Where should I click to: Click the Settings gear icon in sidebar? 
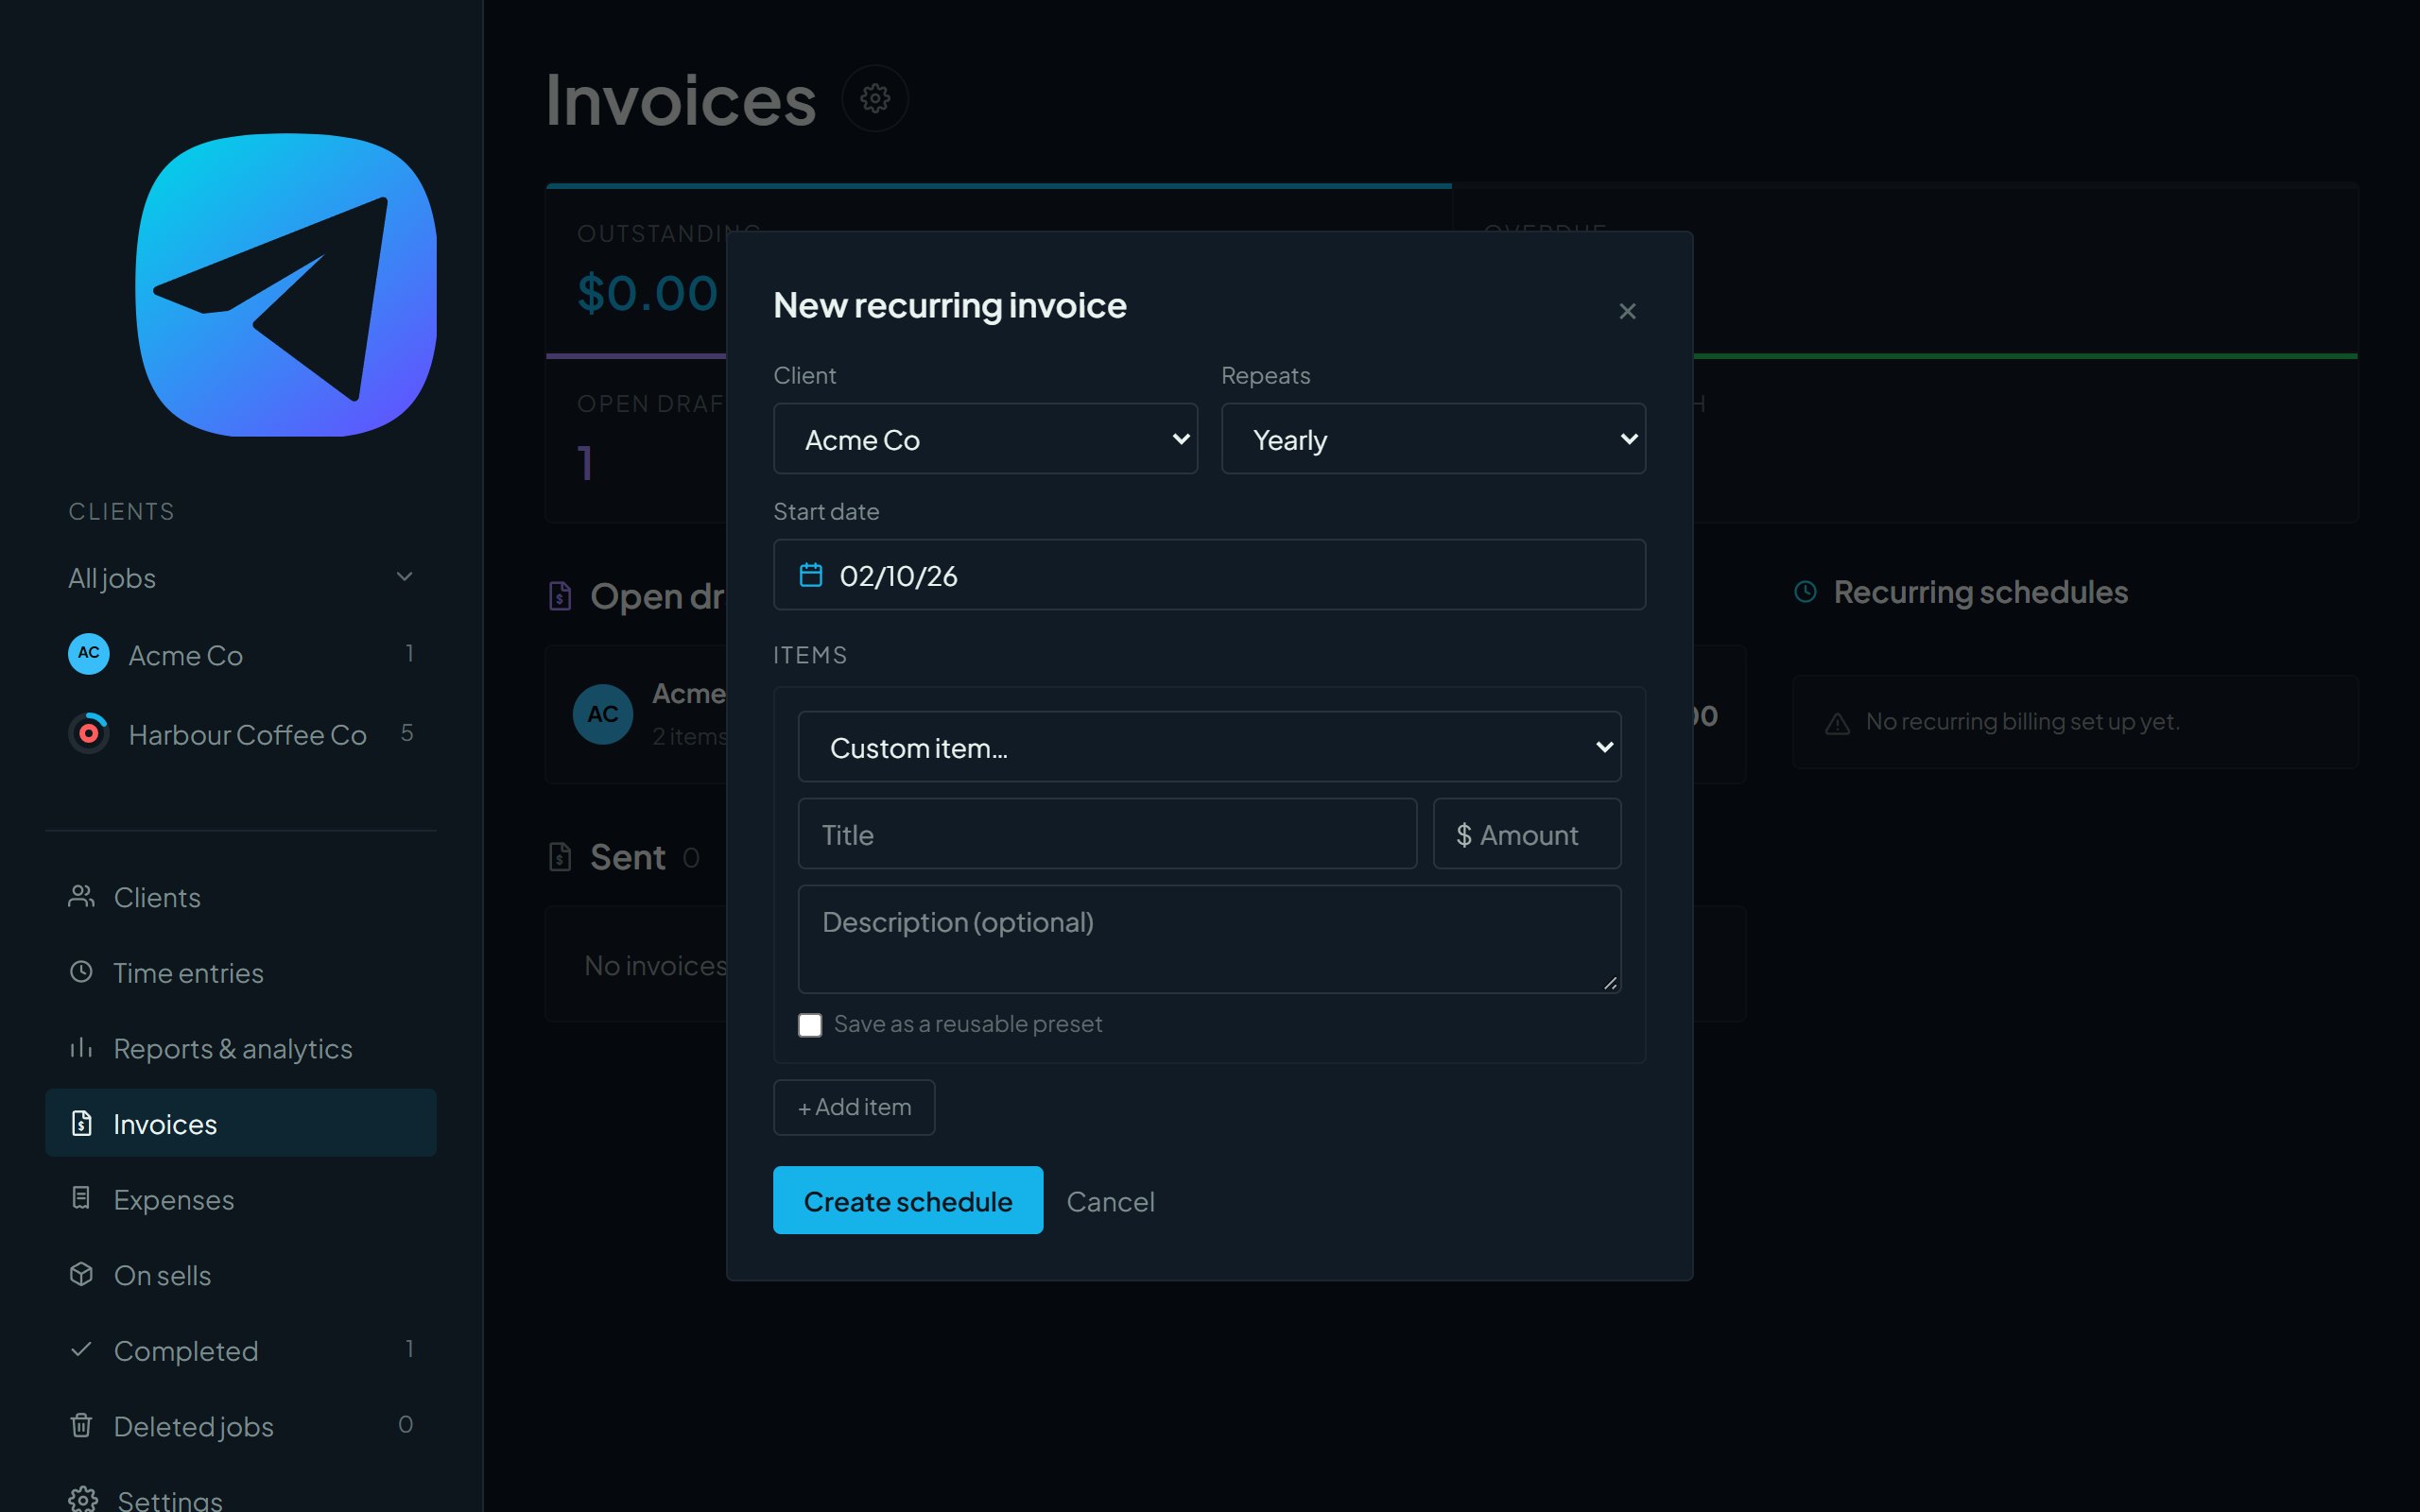point(83,1499)
